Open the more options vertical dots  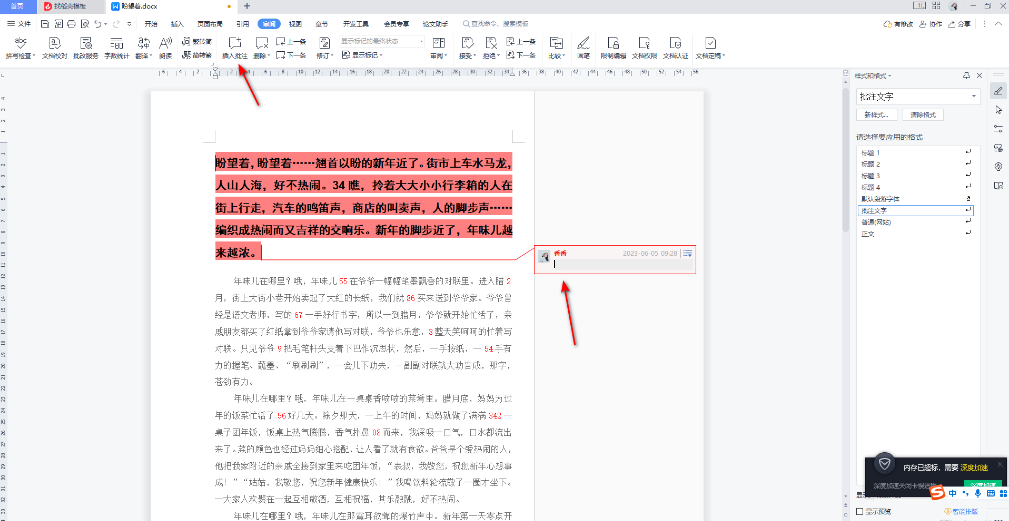click(x=984, y=24)
